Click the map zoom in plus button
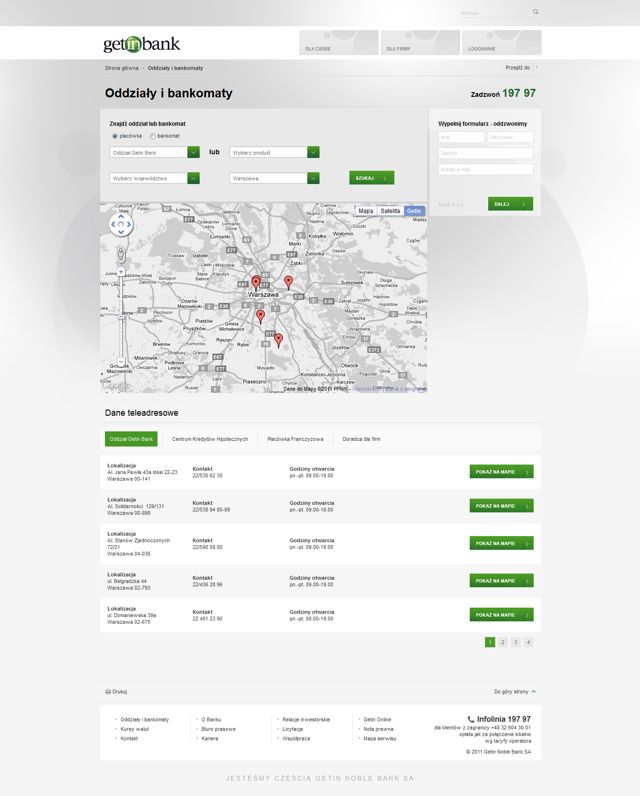The height and width of the screenshot is (796, 640). click(x=121, y=272)
